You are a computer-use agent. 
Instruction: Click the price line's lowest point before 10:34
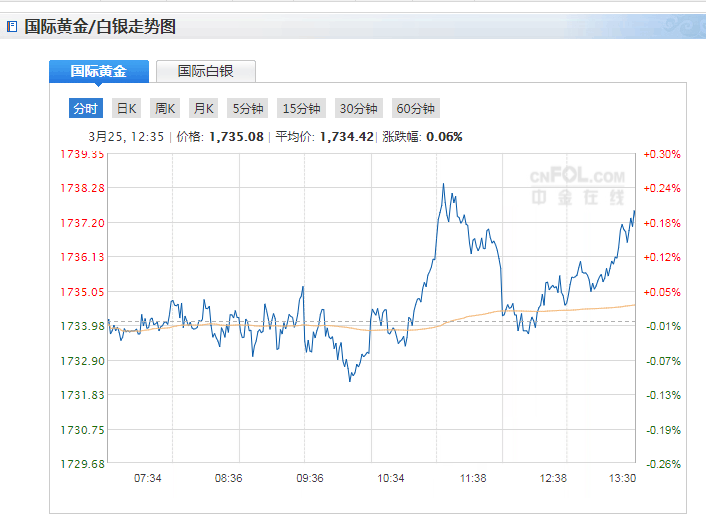click(350, 381)
